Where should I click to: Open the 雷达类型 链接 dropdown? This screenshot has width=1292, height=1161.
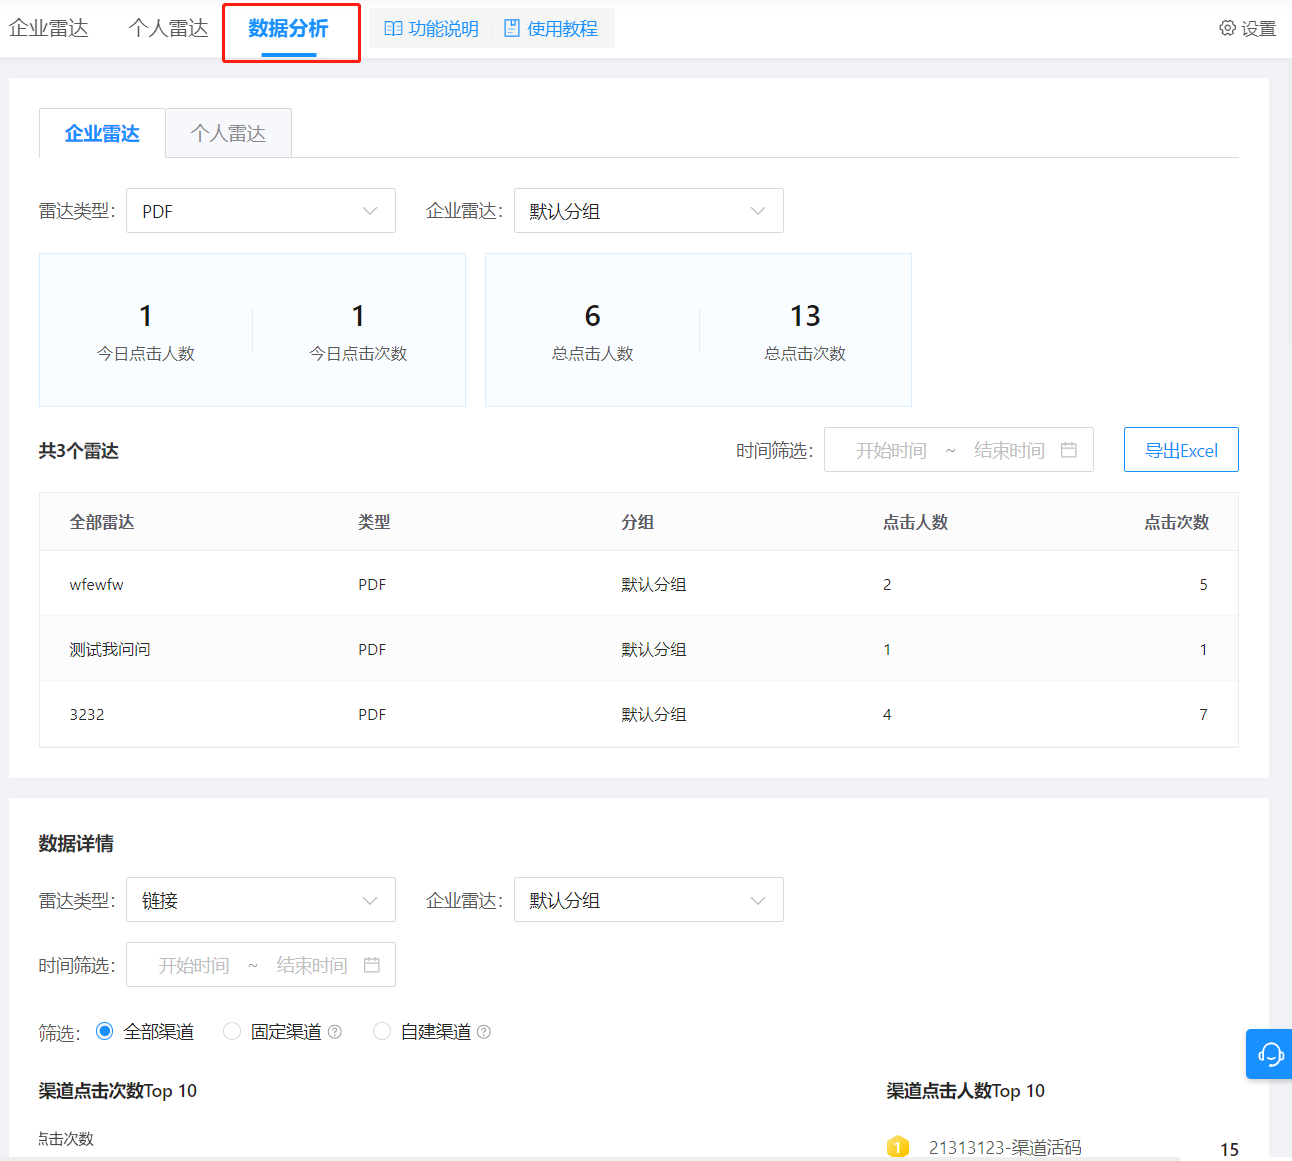[261, 900]
